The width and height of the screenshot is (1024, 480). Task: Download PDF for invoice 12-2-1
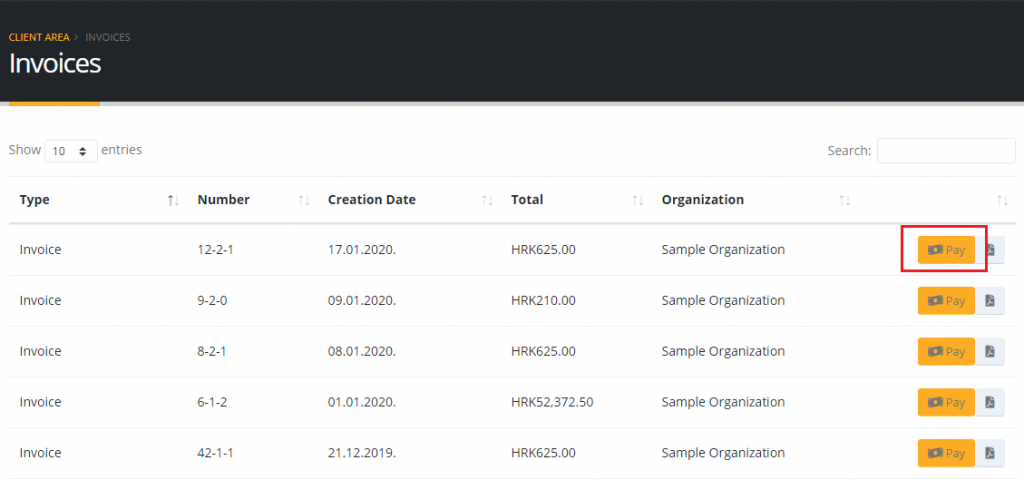(990, 250)
